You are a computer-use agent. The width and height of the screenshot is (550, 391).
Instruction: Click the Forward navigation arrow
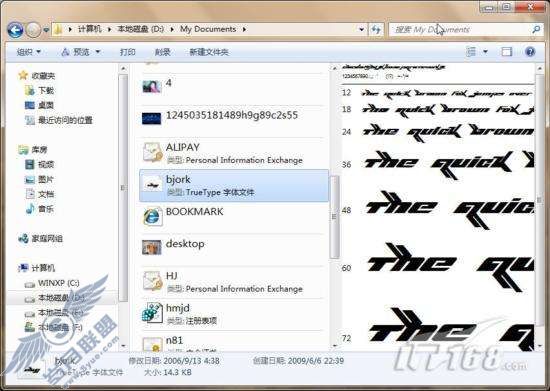(34, 30)
